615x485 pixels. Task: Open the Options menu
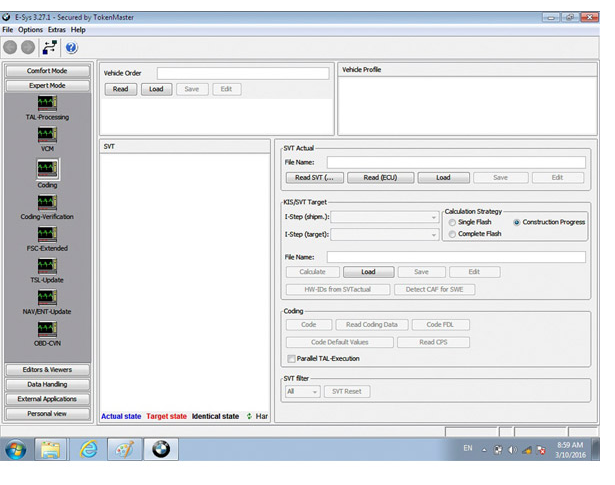click(30, 30)
